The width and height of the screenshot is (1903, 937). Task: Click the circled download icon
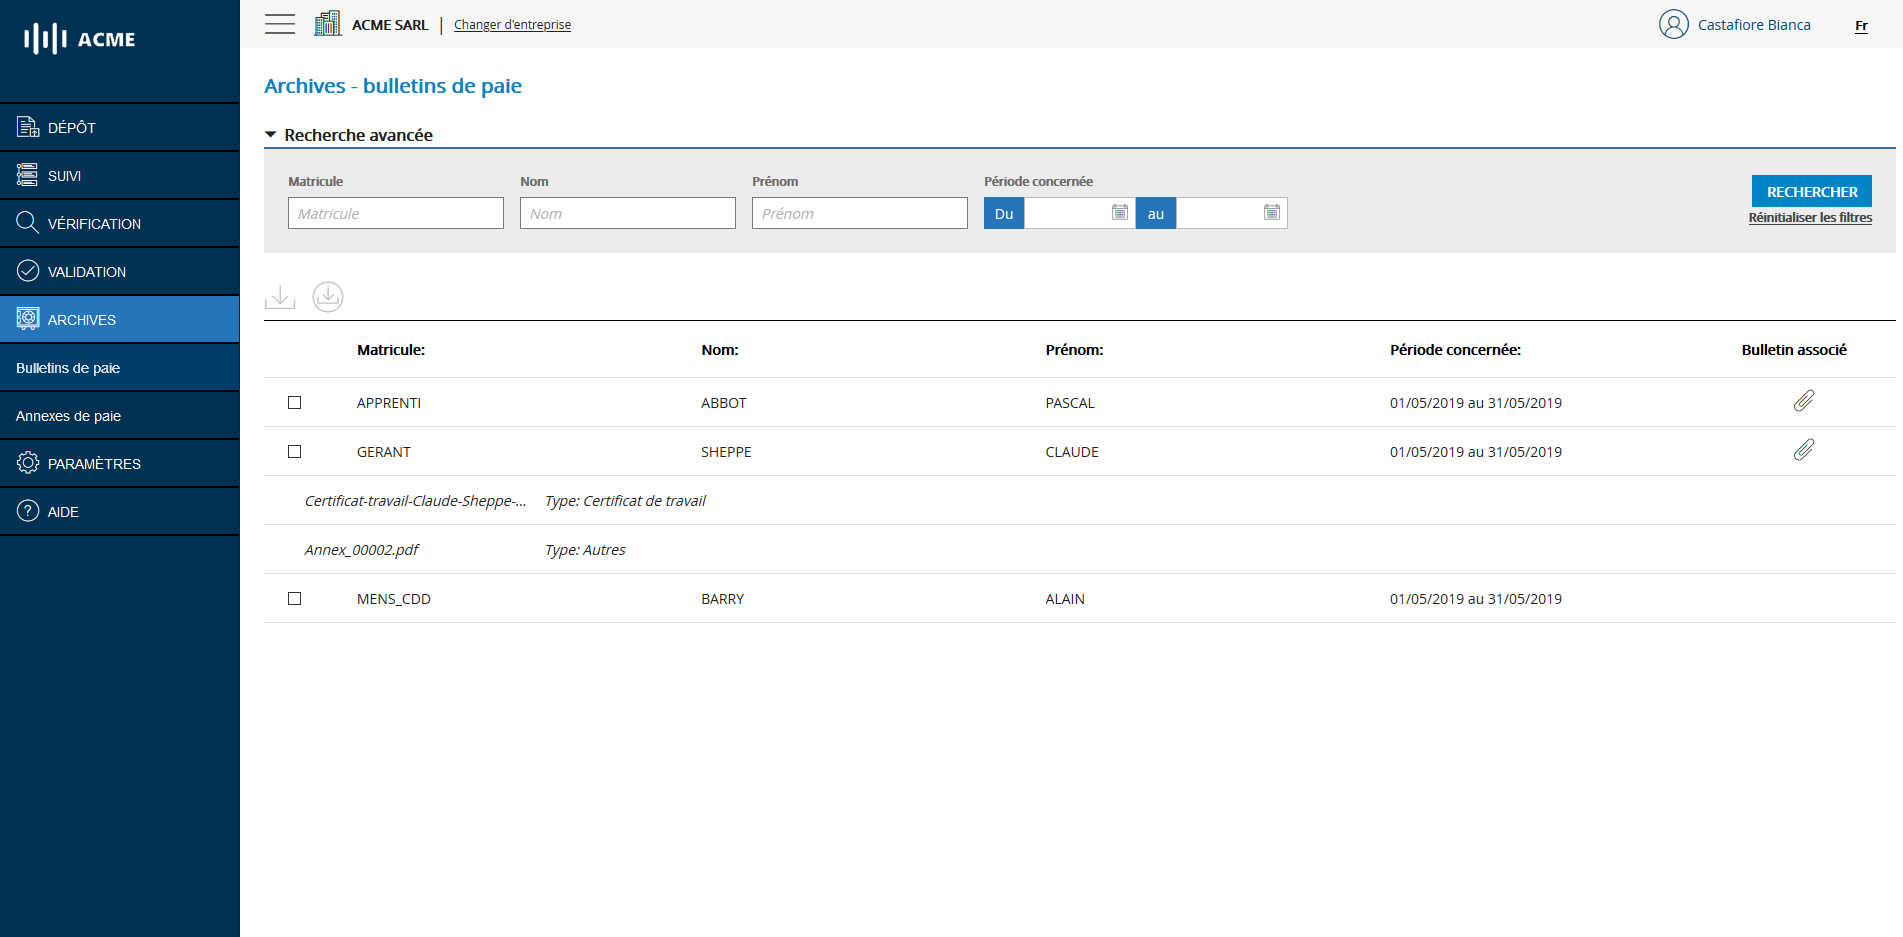tap(327, 297)
